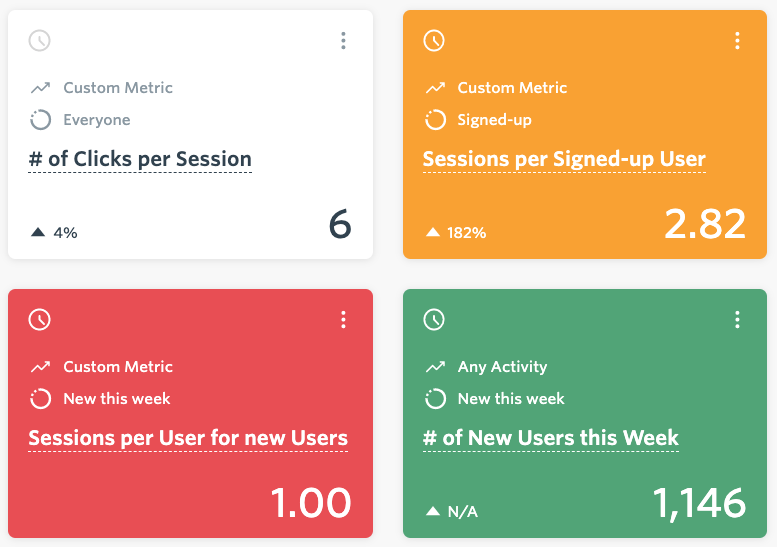Click the 1,146 value on green card
Image resolution: width=777 pixels, height=547 pixels.
tap(699, 503)
